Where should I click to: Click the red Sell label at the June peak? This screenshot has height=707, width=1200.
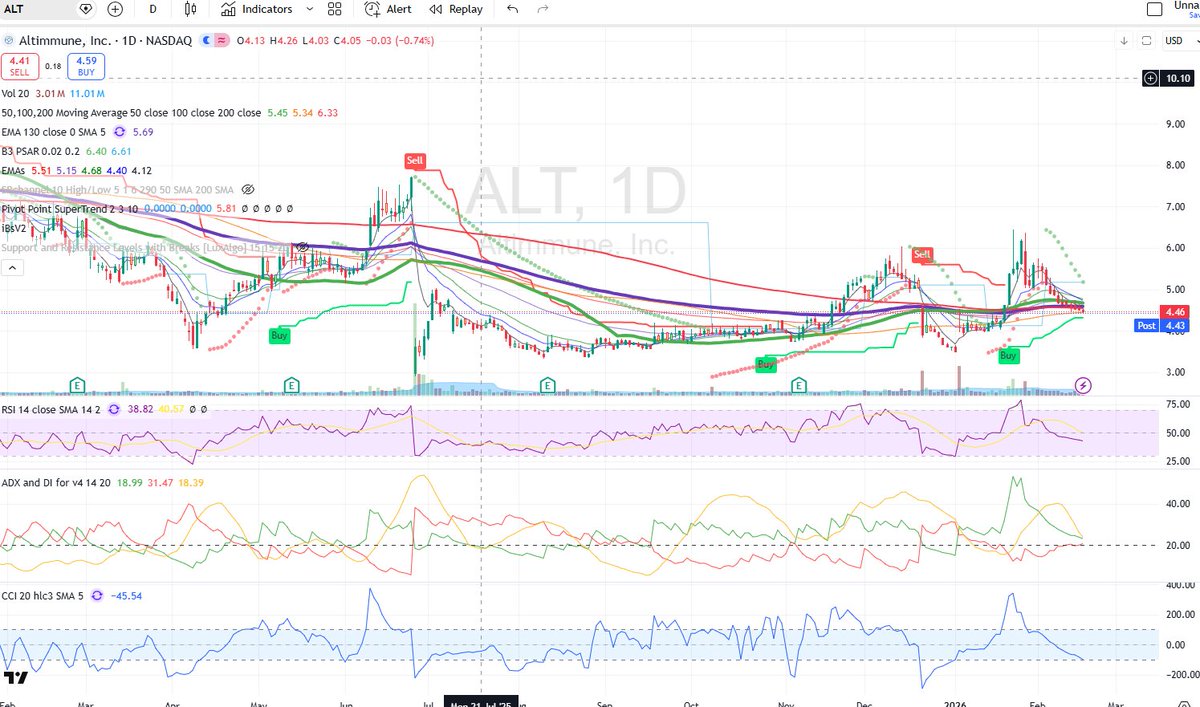pos(415,161)
